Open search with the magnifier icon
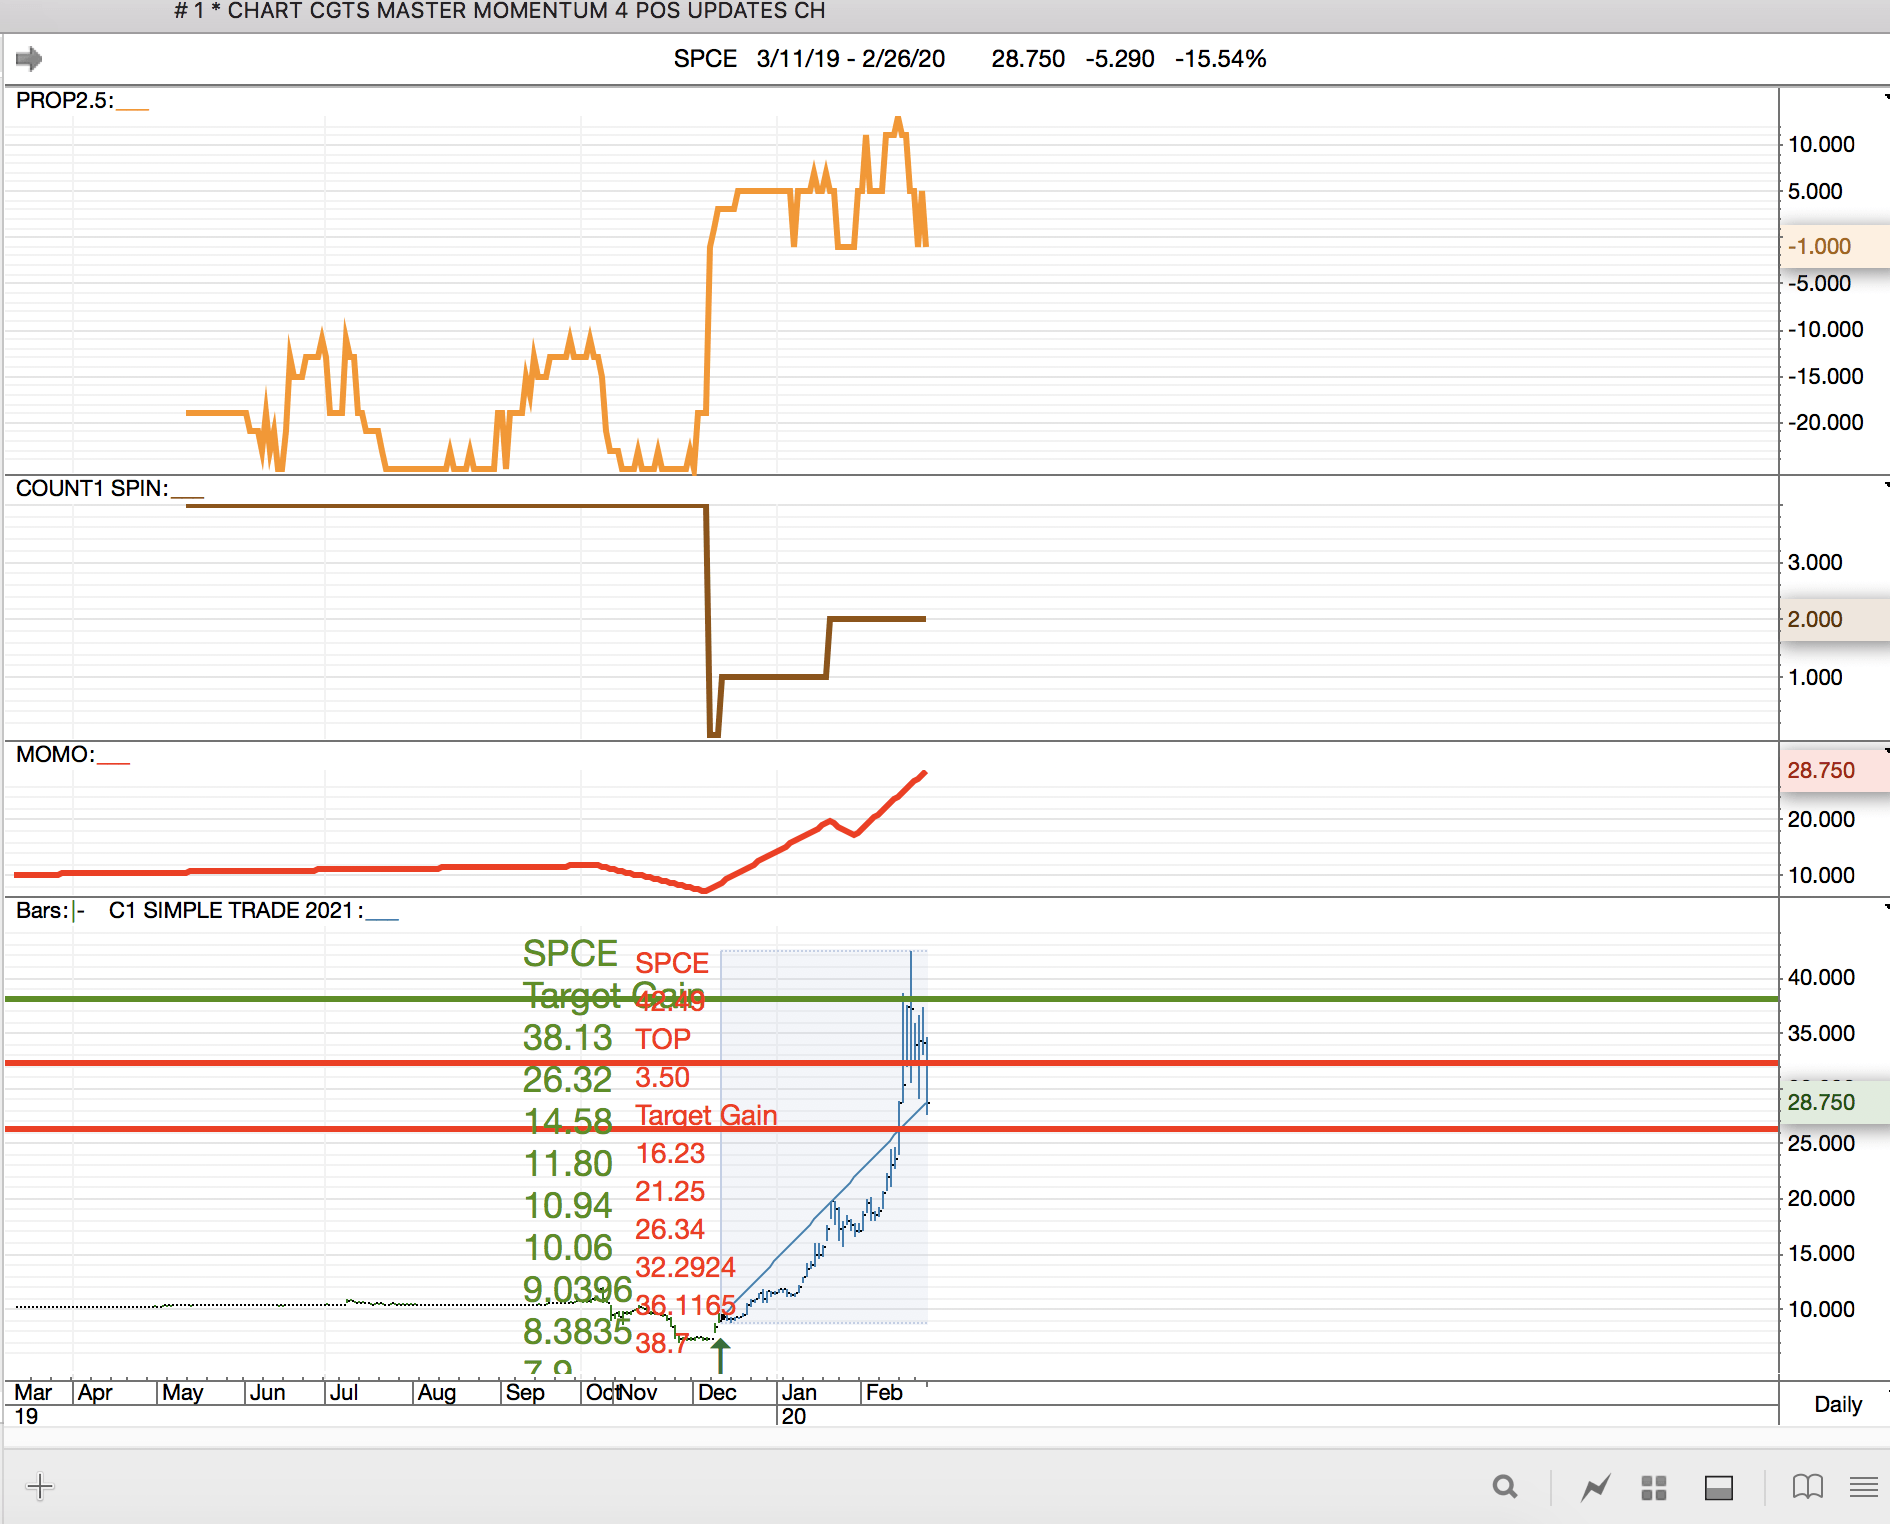Viewport: 1890px width, 1524px height. click(x=1505, y=1487)
